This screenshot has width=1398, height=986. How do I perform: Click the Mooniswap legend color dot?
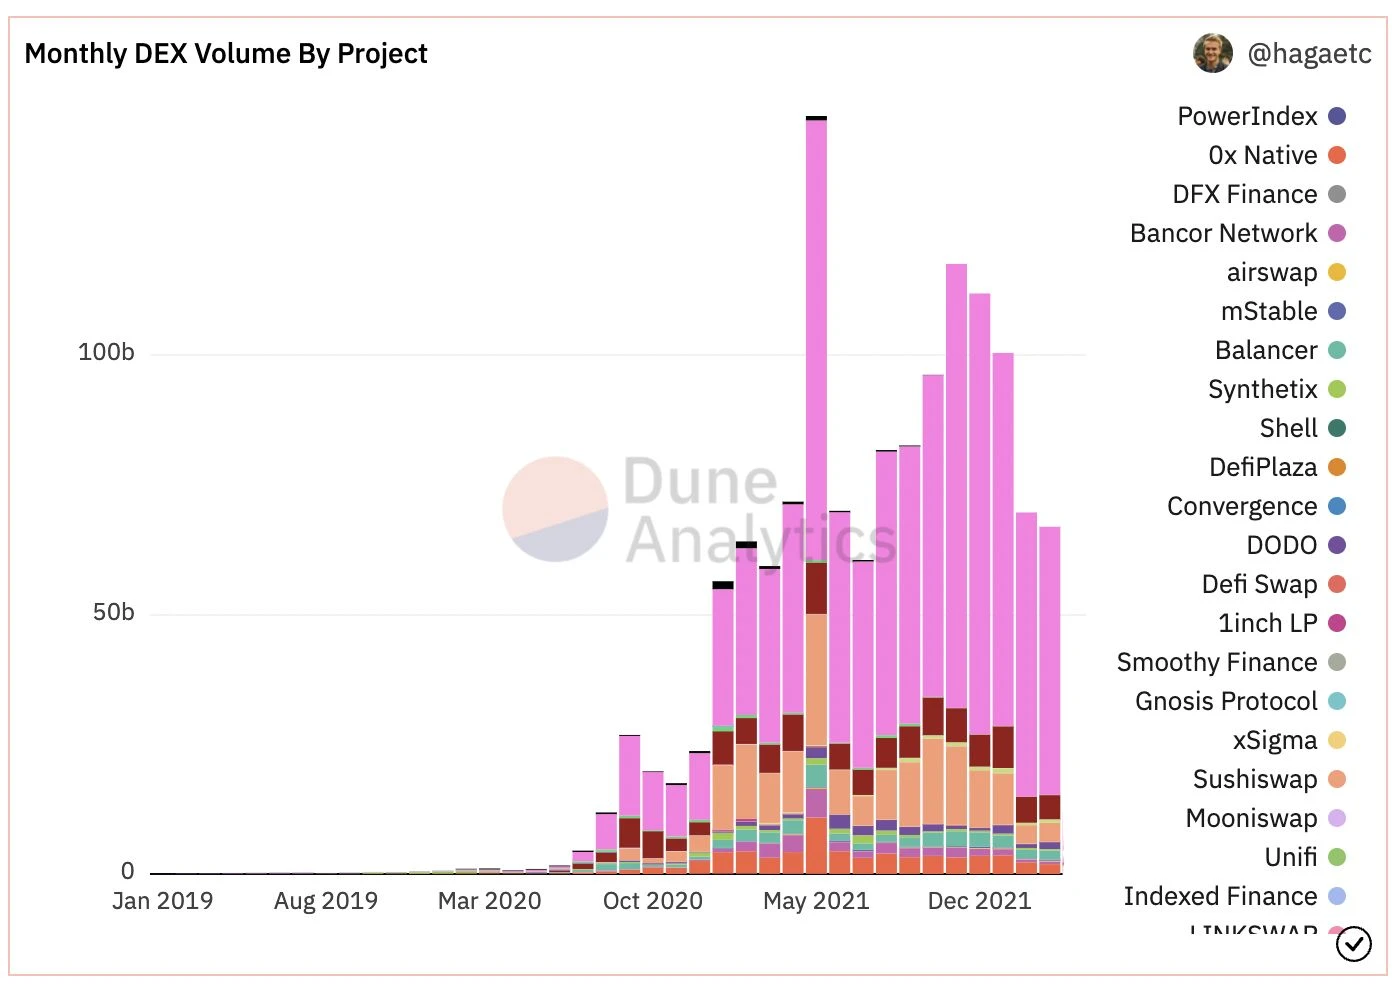(x=1337, y=819)
